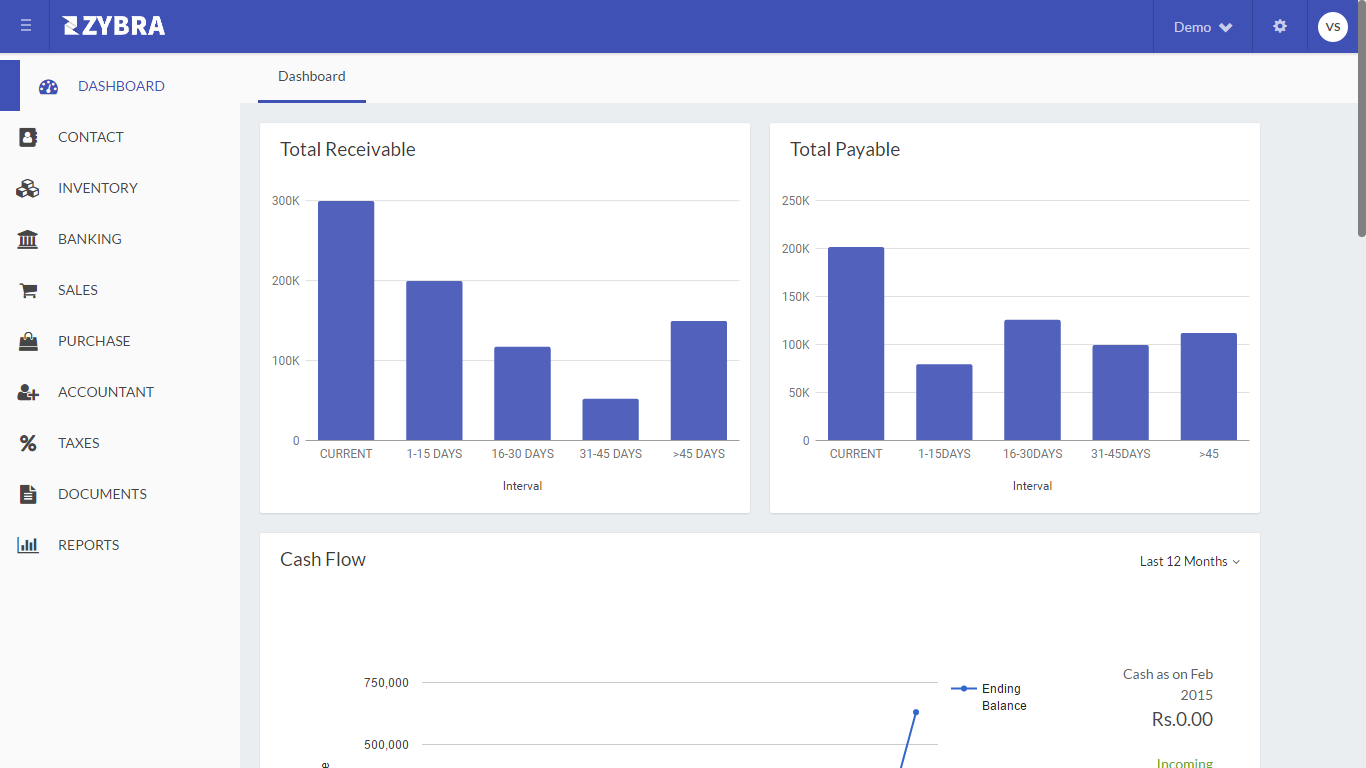Image resolution: width=1366 pixels, height=768 pixels.
Task: Click the 'Cash as on Feb 2015' text
Action: pos(1168,685)
